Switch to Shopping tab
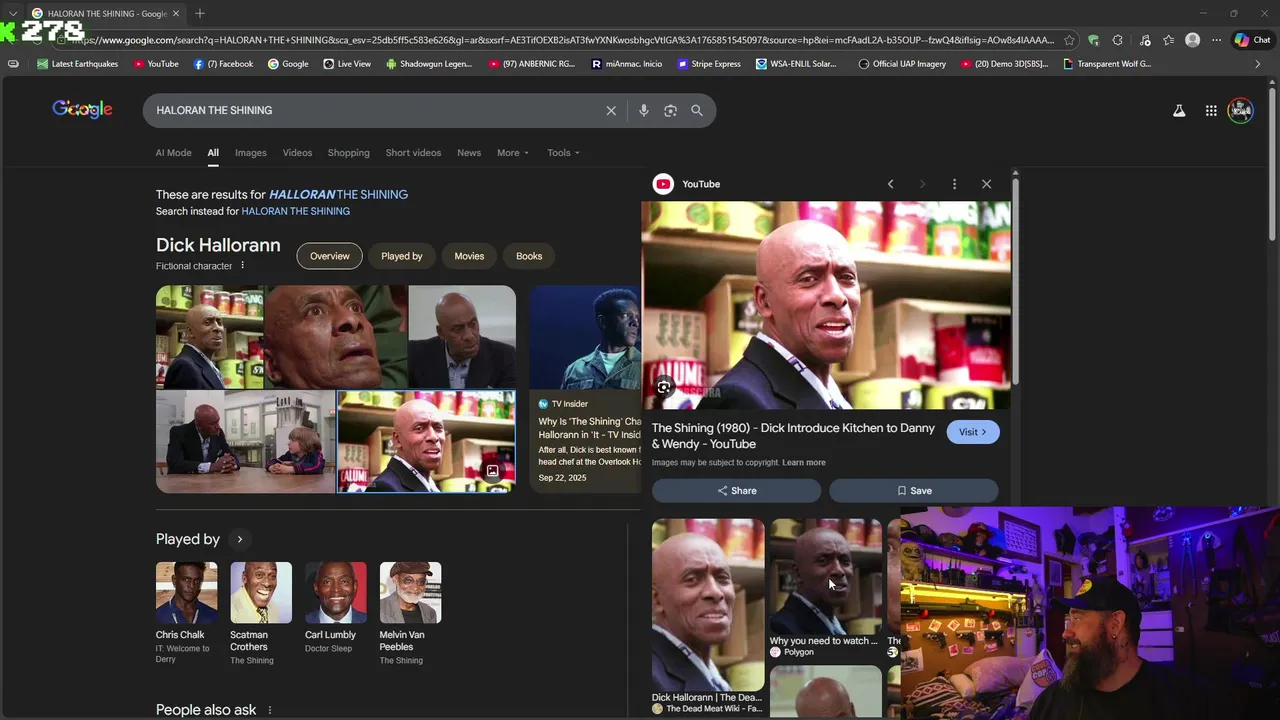 pyautogui.click(x=349, y=153)
